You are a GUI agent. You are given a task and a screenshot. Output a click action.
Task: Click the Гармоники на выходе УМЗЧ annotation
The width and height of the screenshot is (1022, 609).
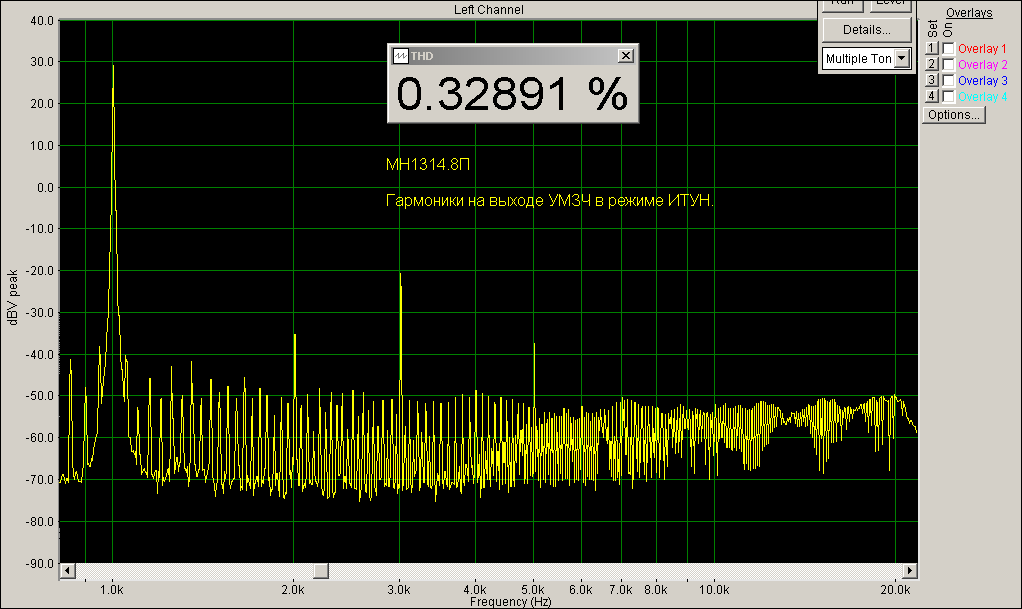coord(549,201)
